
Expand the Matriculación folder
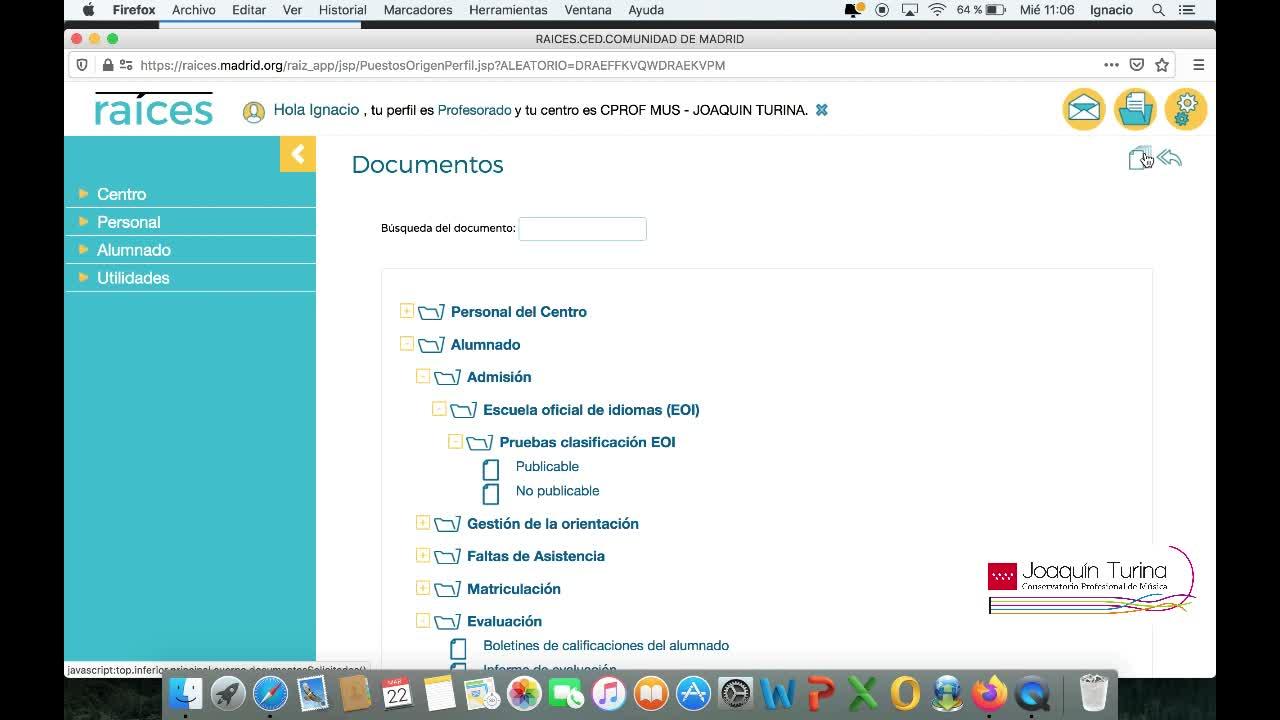tap(422, 587)
